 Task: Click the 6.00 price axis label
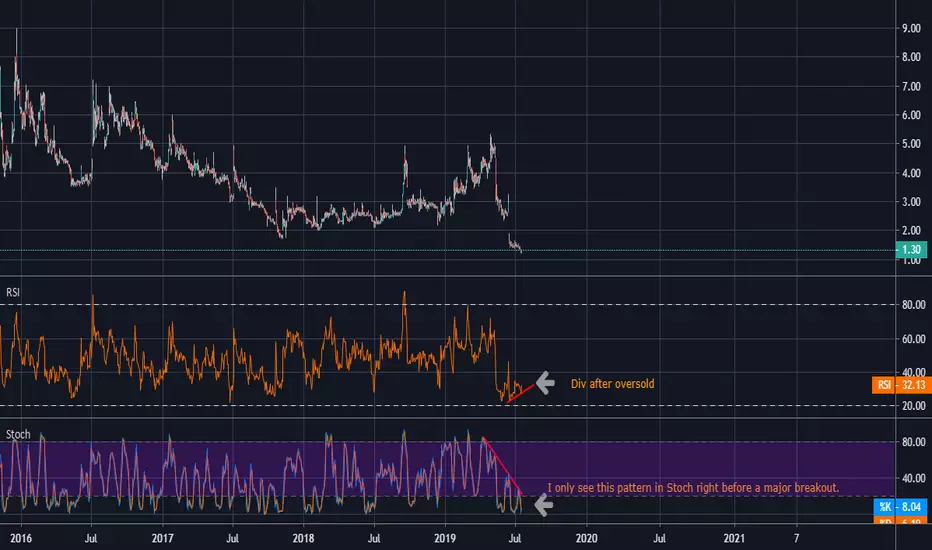click(x=911, y=115)
